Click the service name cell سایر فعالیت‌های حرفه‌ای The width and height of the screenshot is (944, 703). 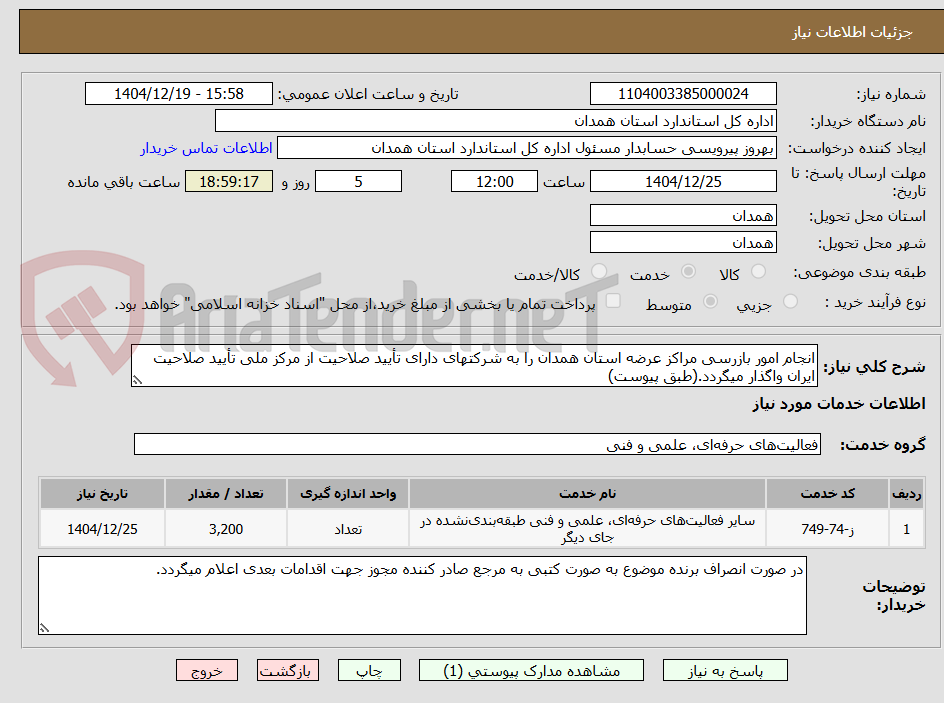pos(587,529)
